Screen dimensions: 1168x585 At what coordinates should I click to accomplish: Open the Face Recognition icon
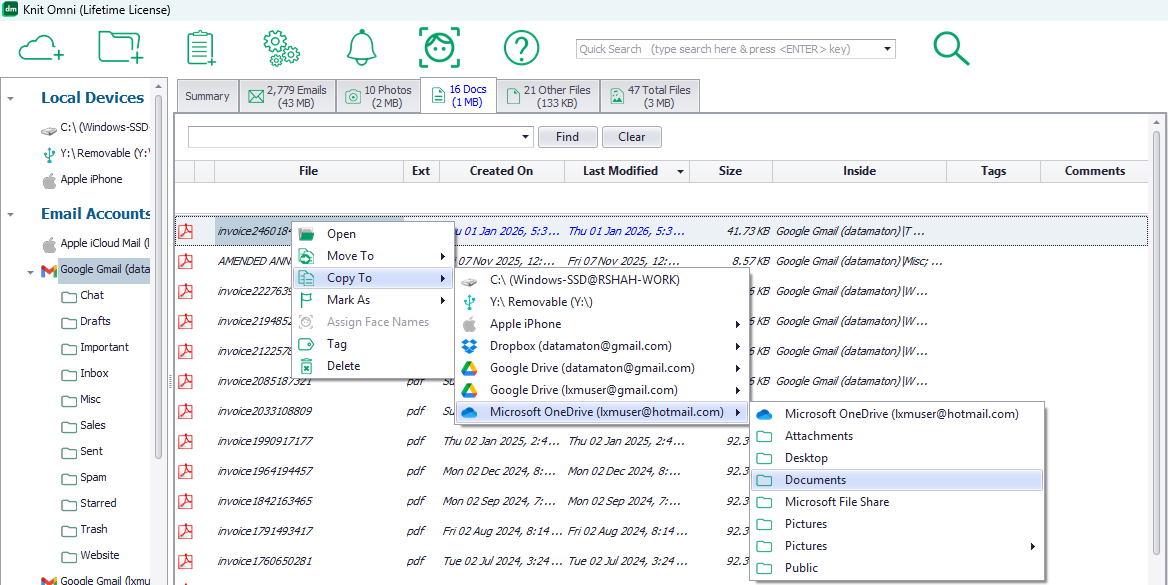[440, 47]
